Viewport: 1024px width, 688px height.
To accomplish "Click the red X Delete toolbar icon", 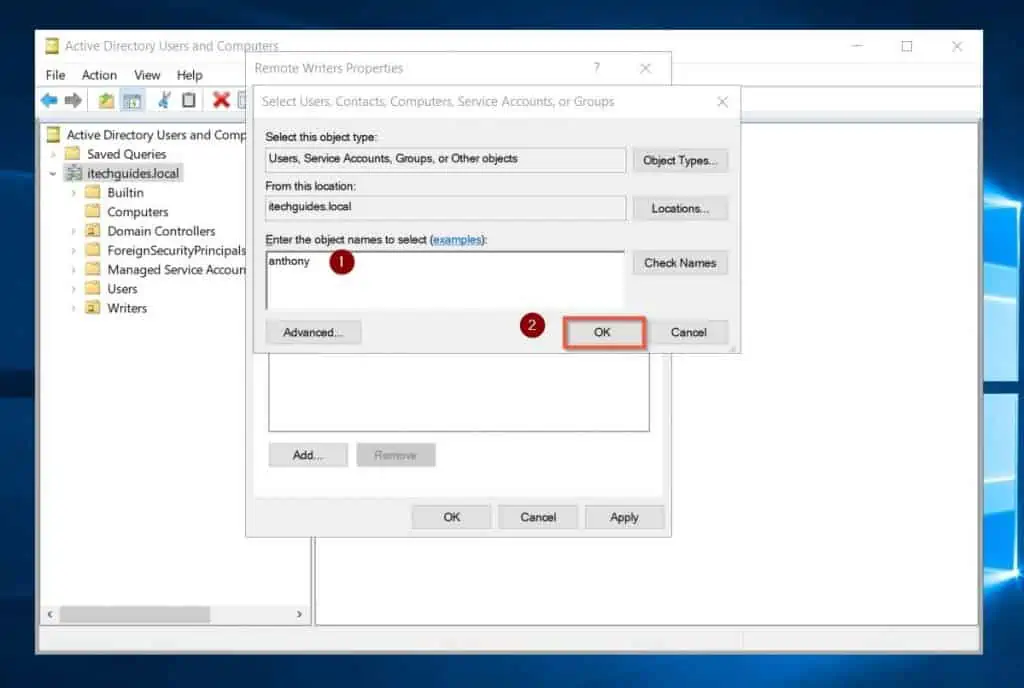I will point(221,100).
